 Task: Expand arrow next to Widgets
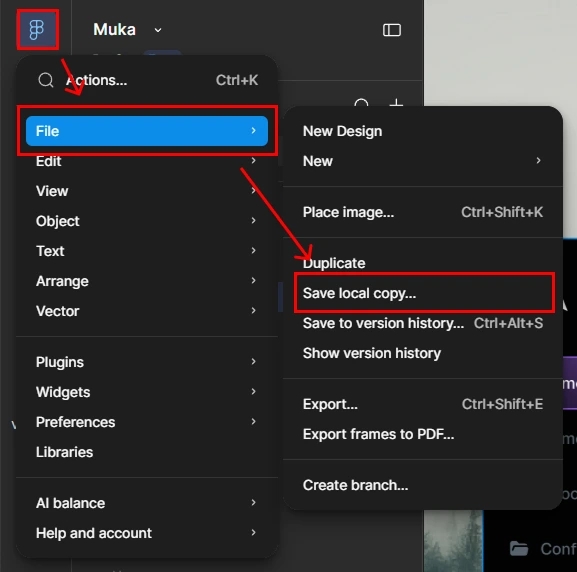[254, 392]
